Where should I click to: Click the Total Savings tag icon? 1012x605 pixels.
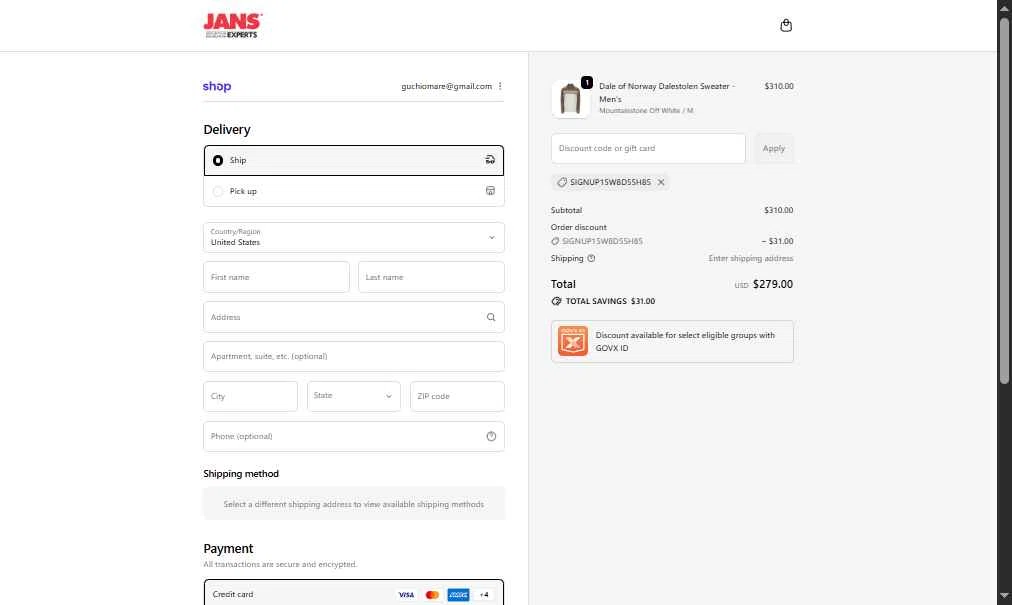556,301
